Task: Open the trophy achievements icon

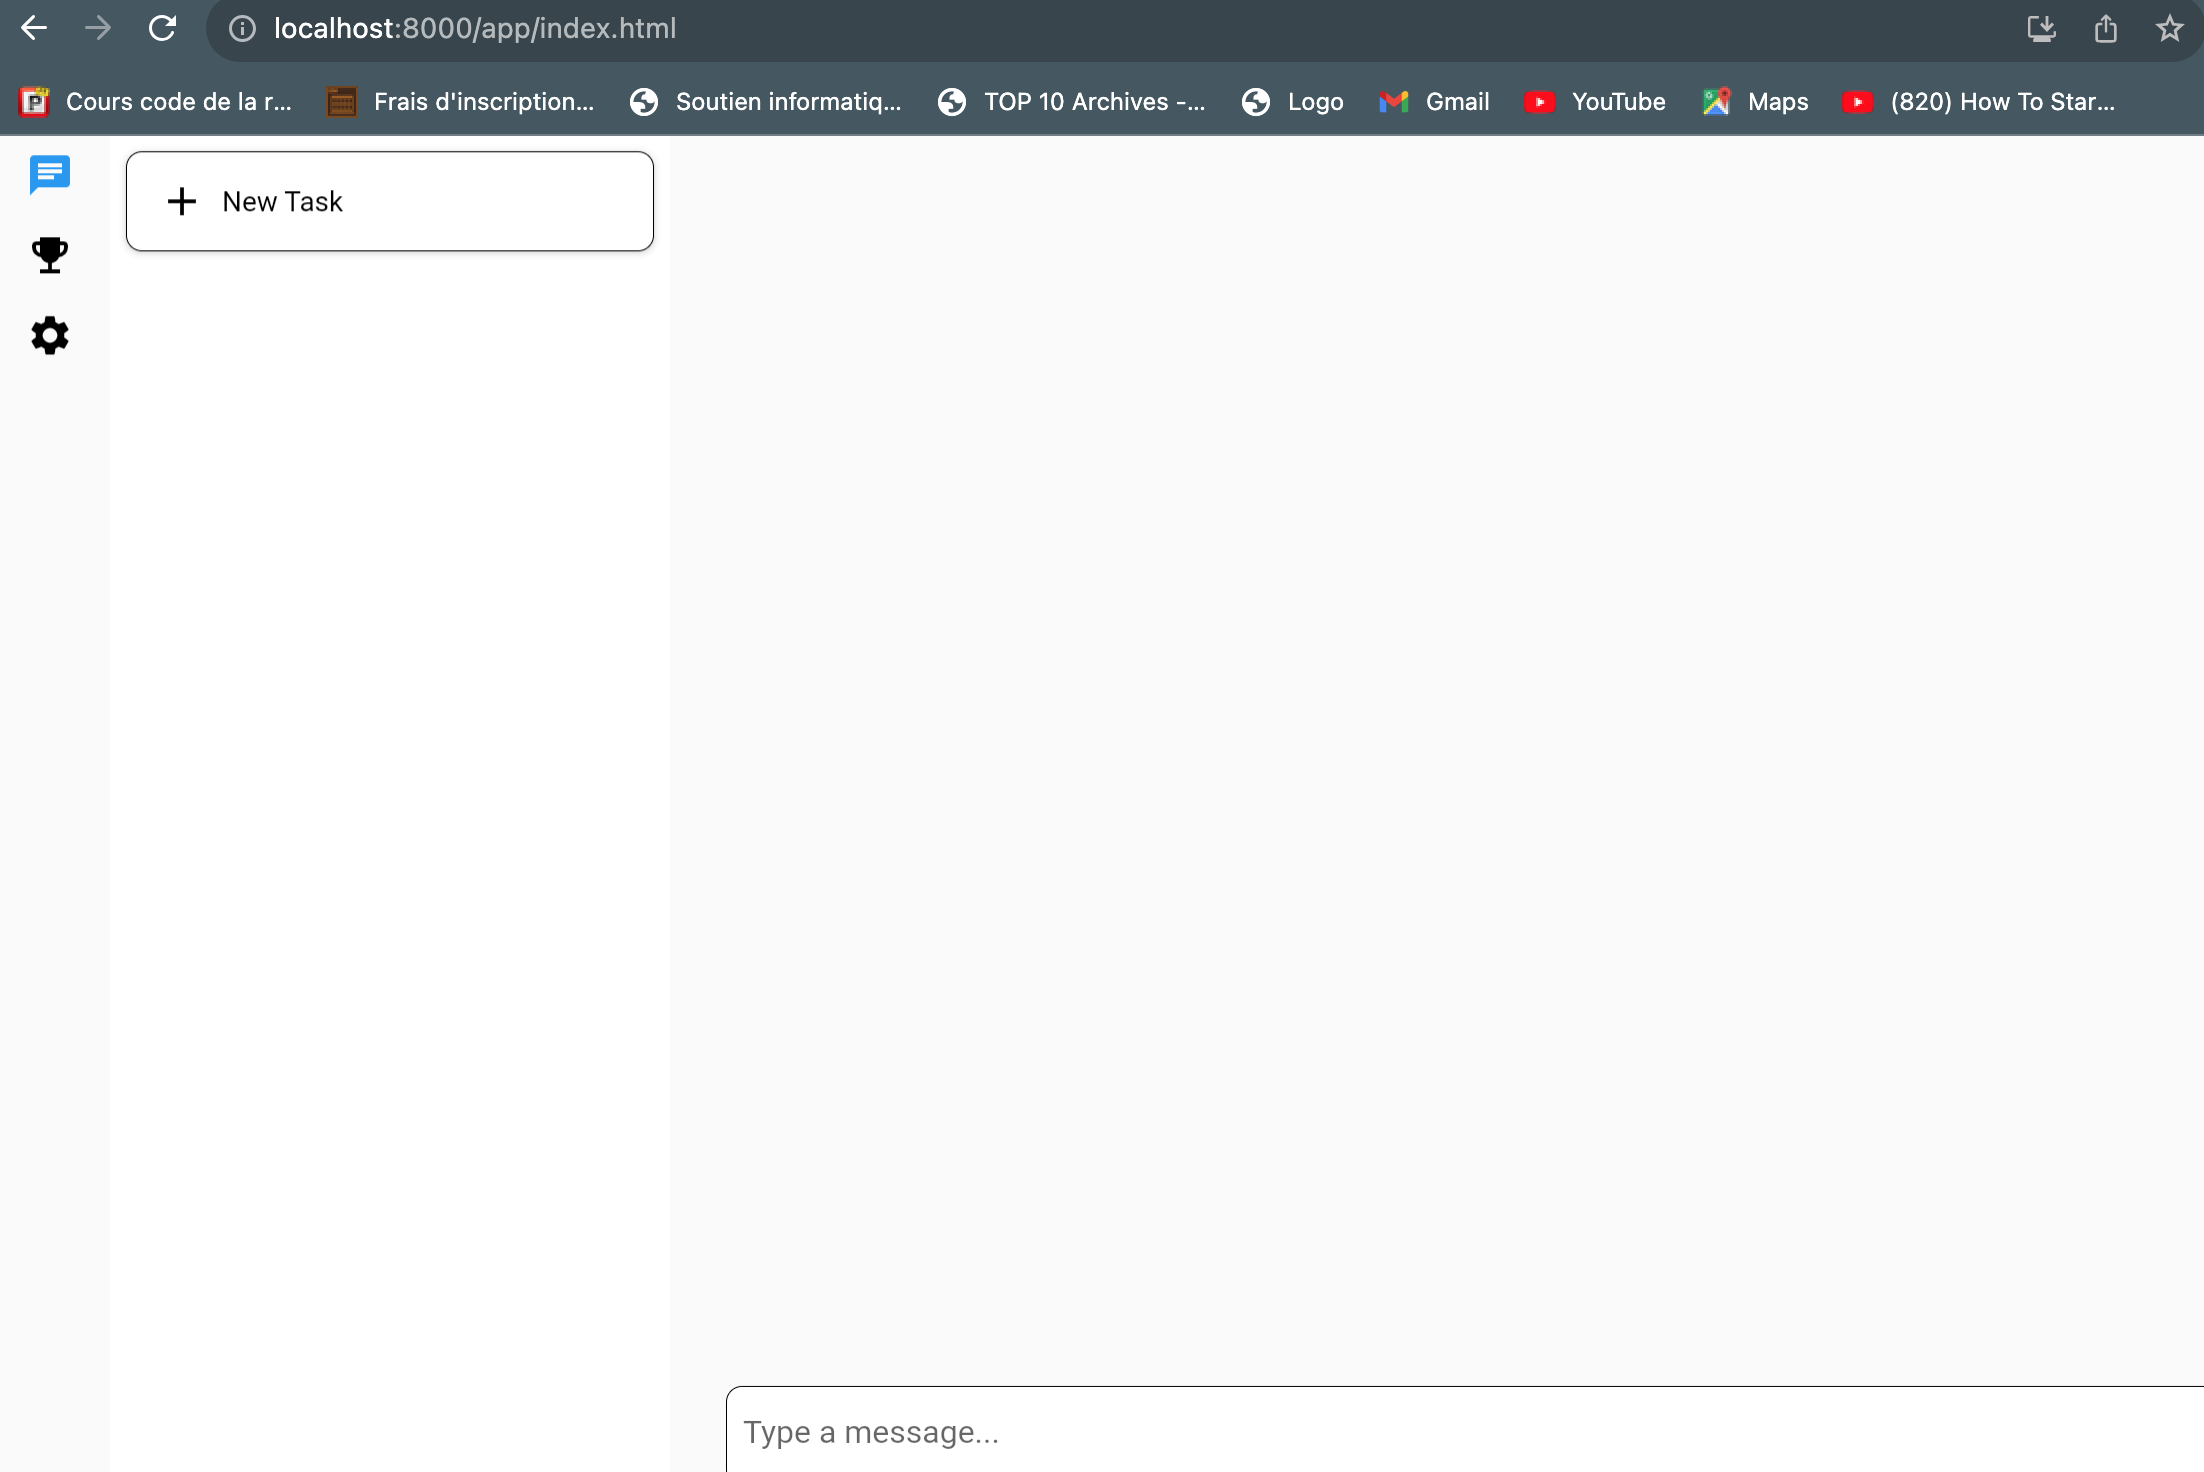Action: tap(49, 255)
